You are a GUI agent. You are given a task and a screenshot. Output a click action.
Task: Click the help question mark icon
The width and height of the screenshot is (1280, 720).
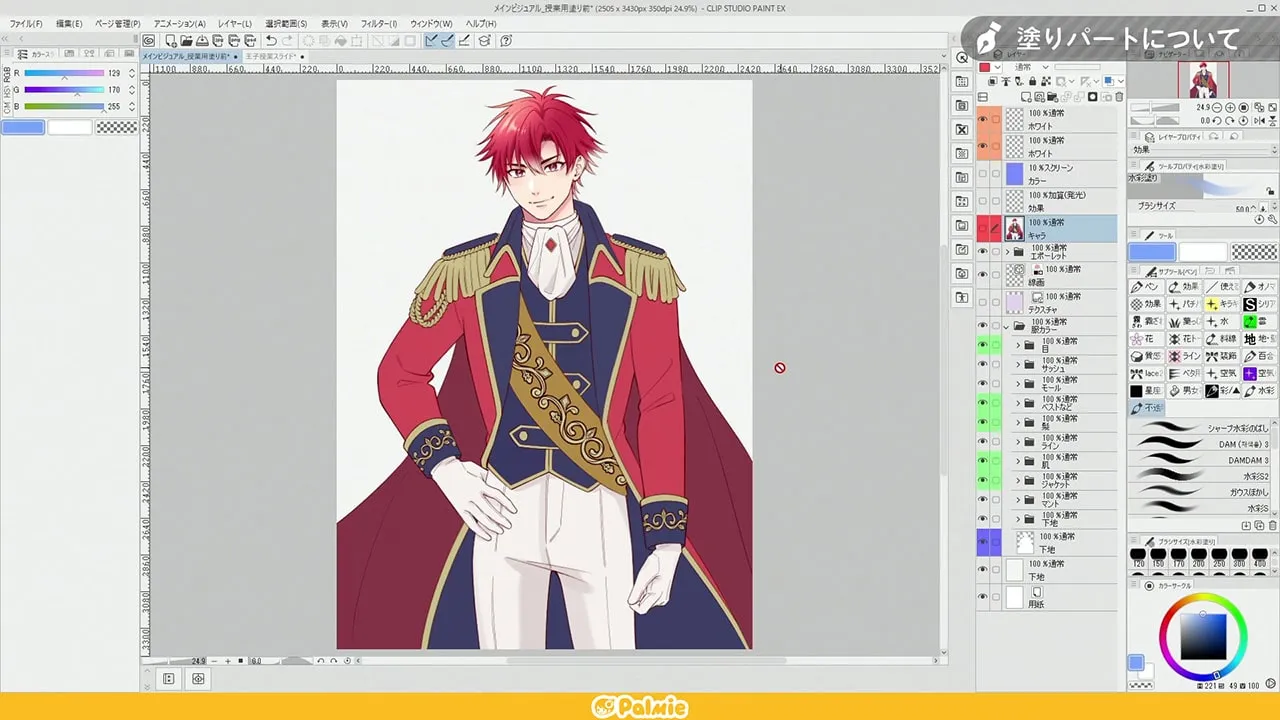[x=506, y=41]
